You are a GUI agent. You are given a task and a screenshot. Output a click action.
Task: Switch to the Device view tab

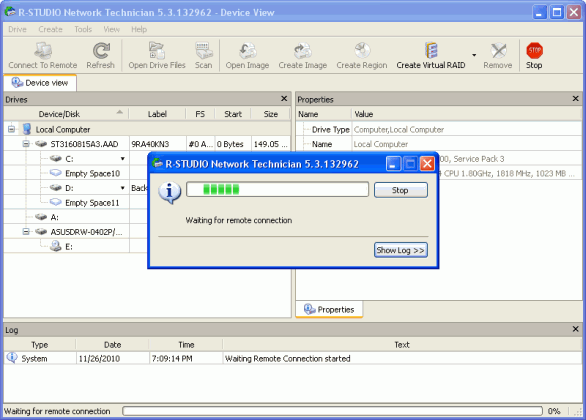coord(40,83)
